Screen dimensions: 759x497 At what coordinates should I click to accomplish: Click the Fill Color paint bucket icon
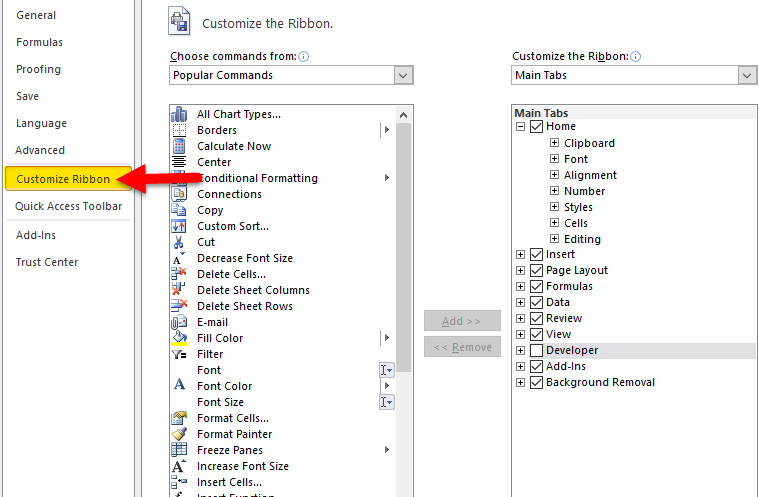179,338
